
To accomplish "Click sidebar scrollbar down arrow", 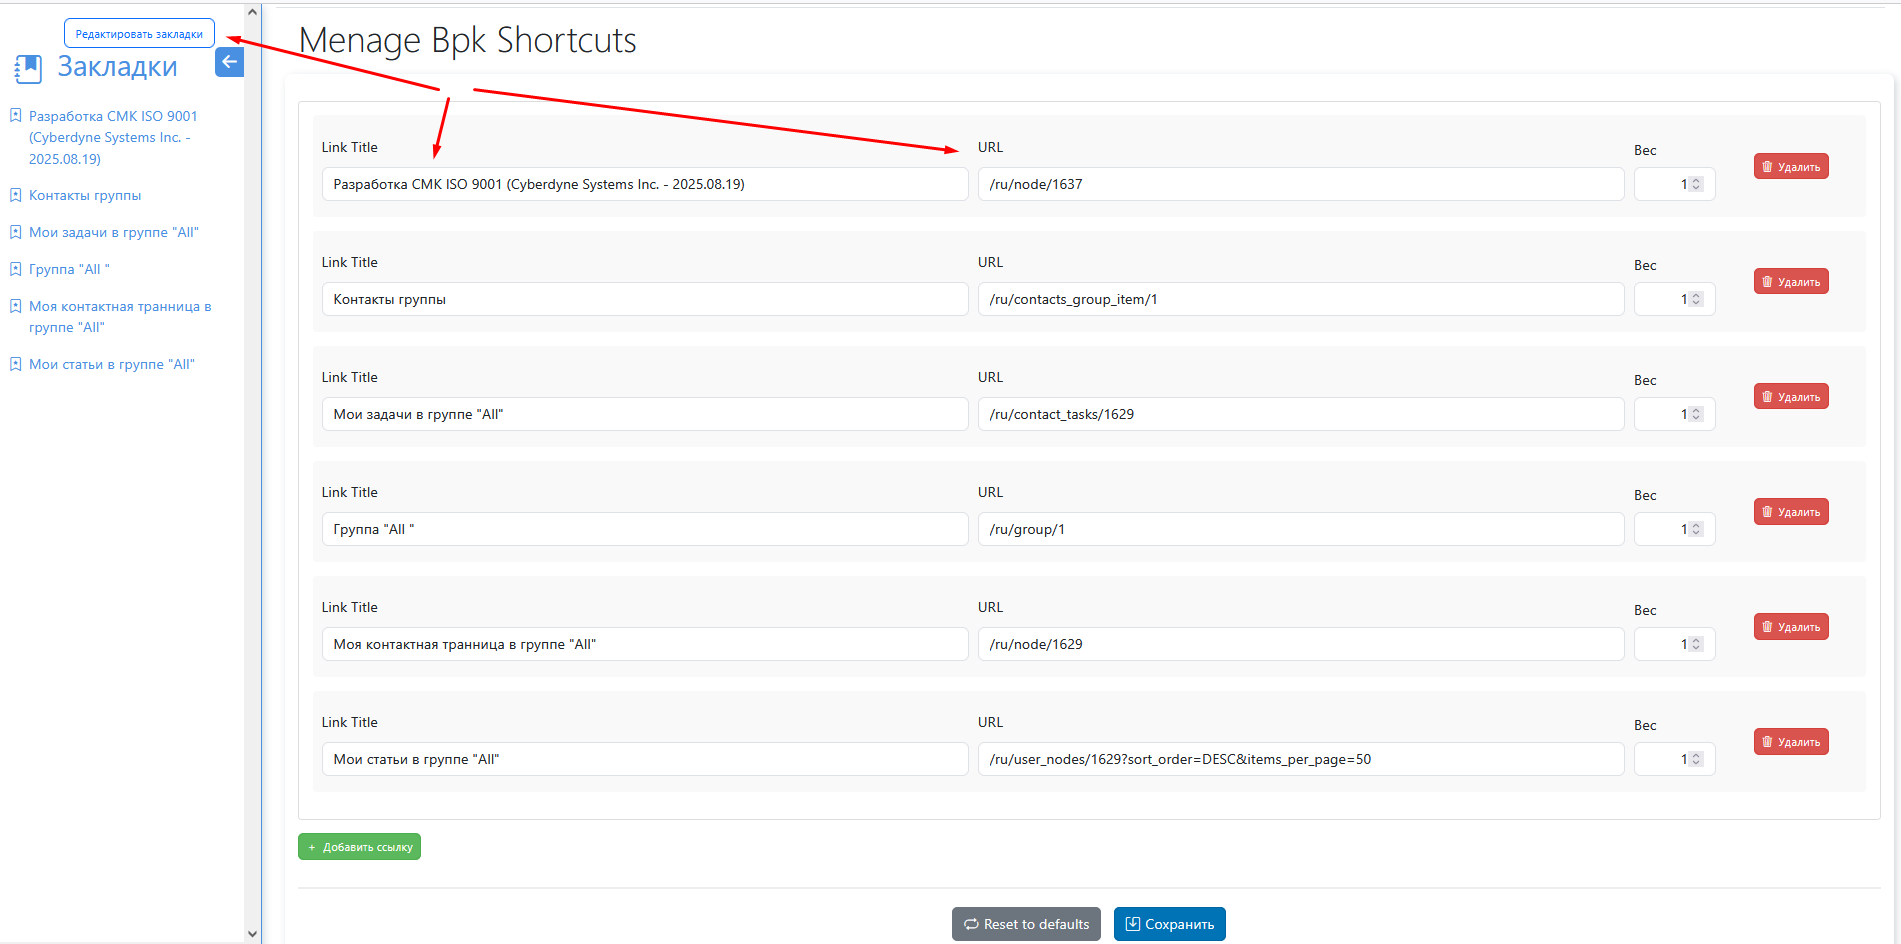I will (252, 934).
